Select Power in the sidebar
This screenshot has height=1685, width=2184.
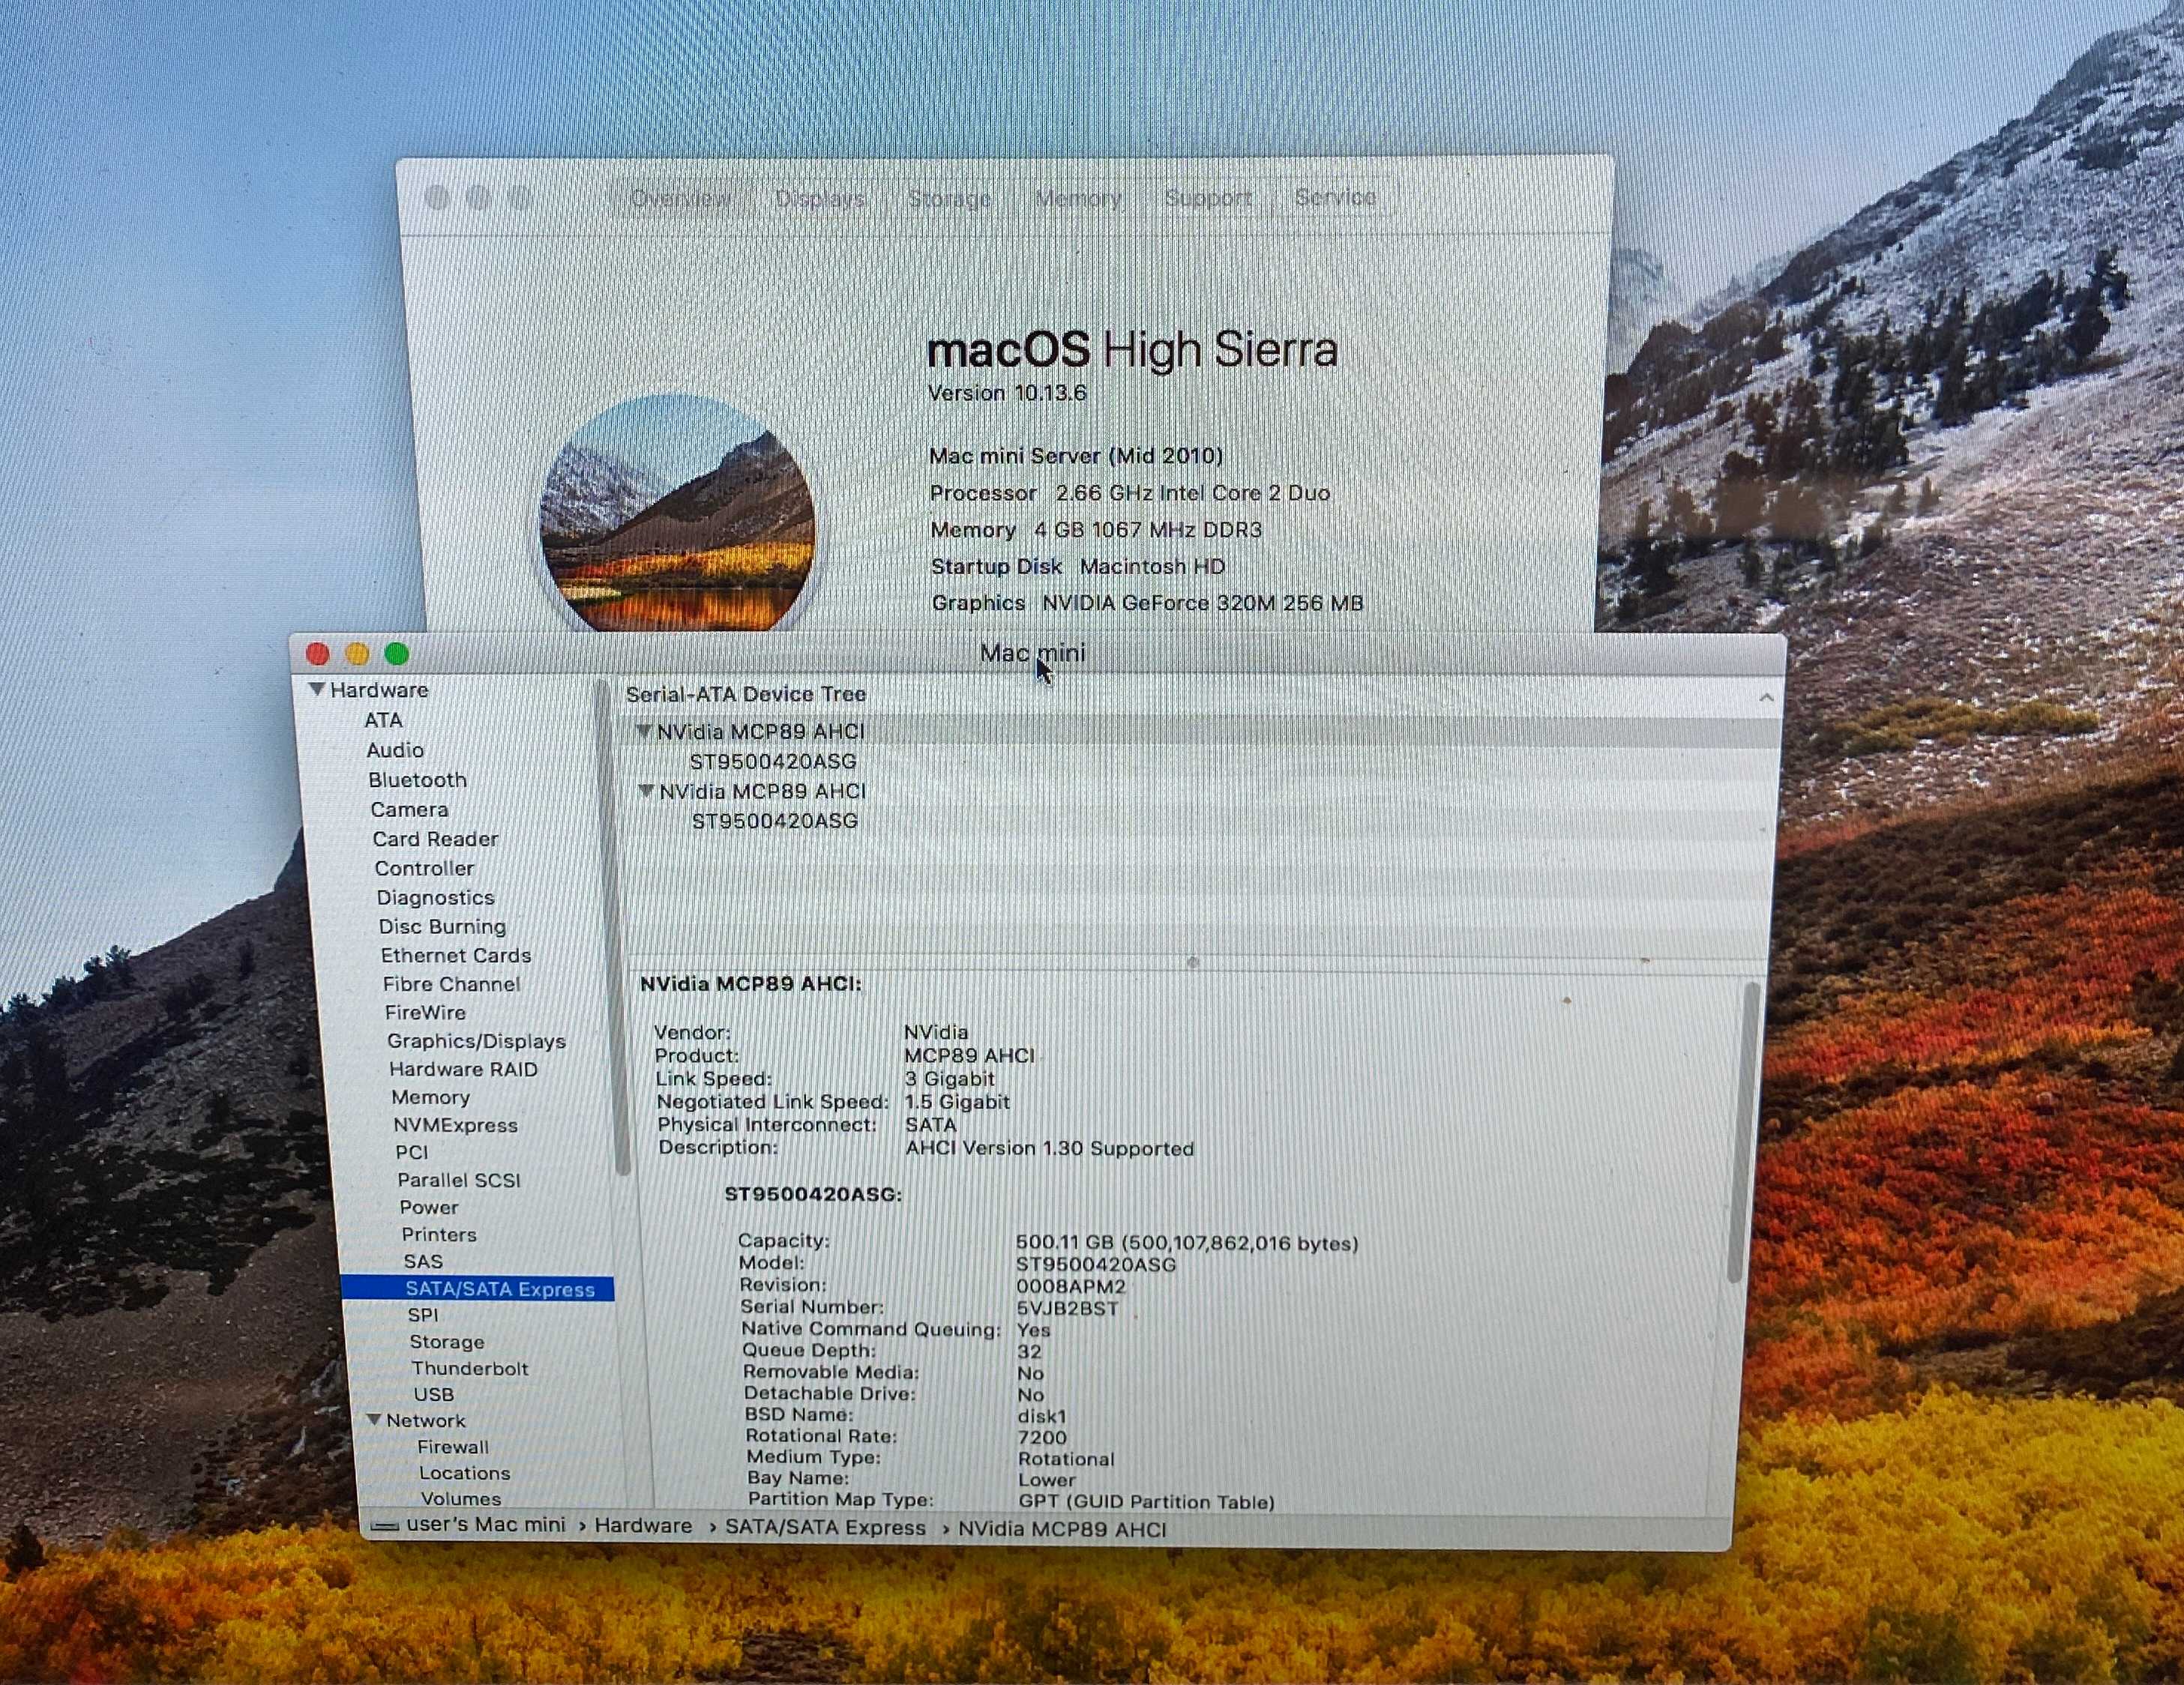[x=428, y=1207]
